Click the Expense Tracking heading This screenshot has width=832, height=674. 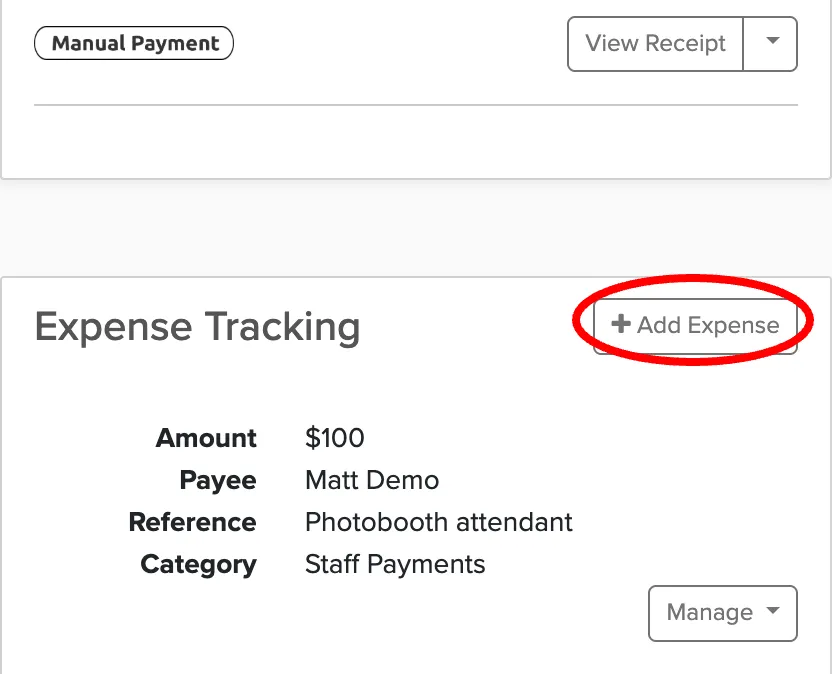197,327
